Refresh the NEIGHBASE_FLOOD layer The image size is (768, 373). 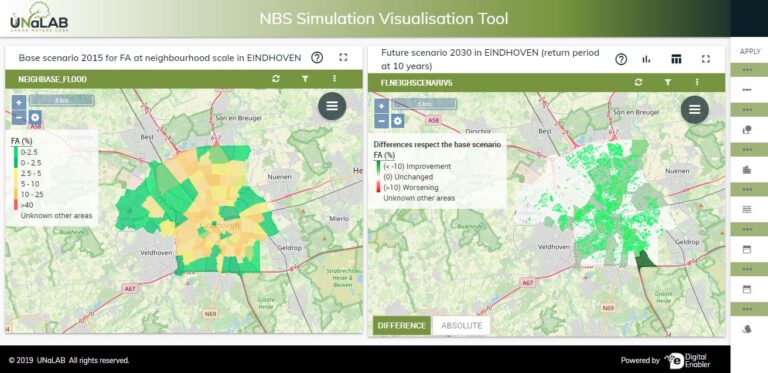click(x=276, y=79)
